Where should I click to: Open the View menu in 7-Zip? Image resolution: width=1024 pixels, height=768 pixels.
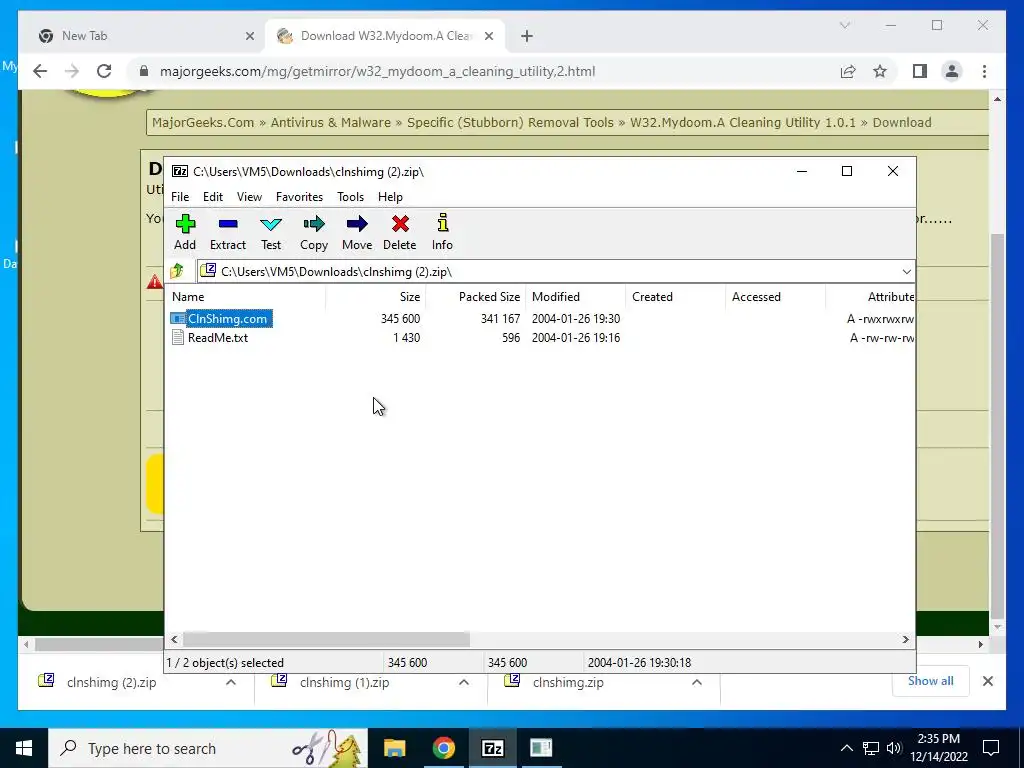[249, 197]
